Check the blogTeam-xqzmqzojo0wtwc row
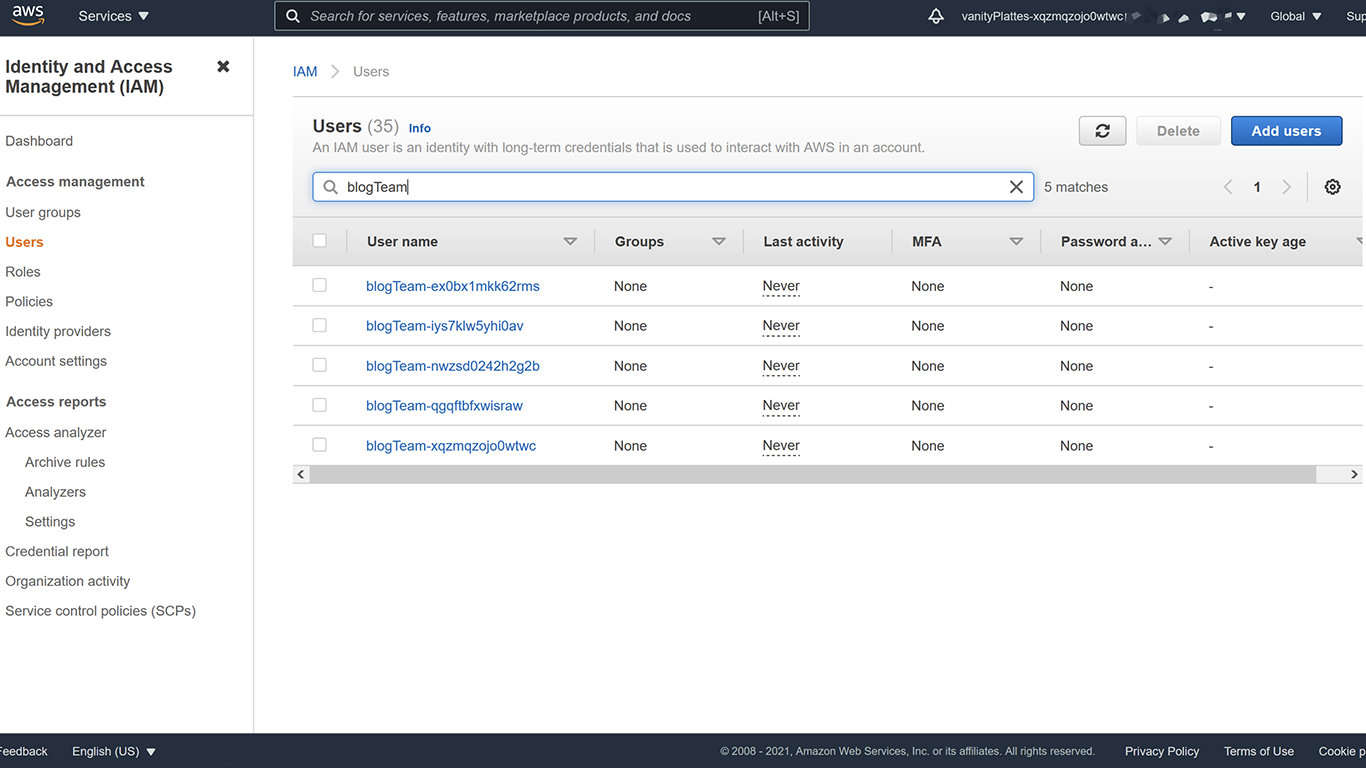 coord(319,445)
